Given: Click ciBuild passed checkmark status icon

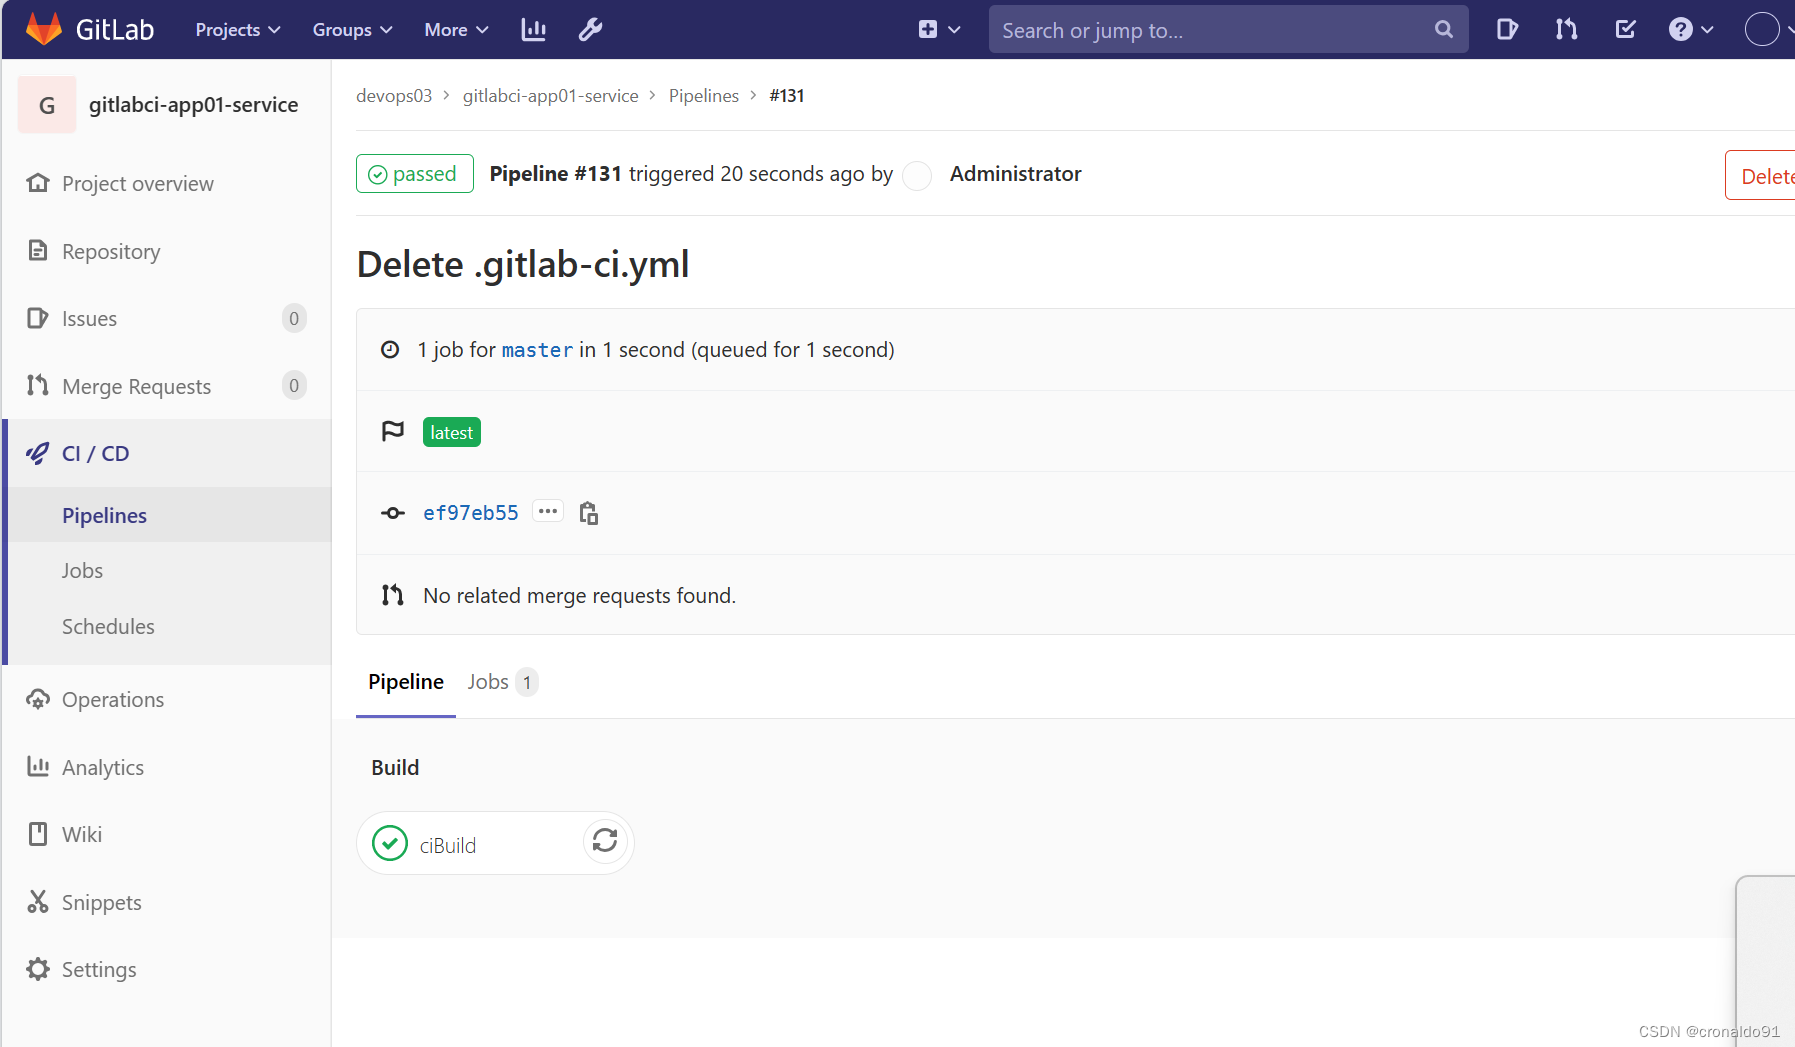Looking at the screenshot, I should tap(390, 844).
